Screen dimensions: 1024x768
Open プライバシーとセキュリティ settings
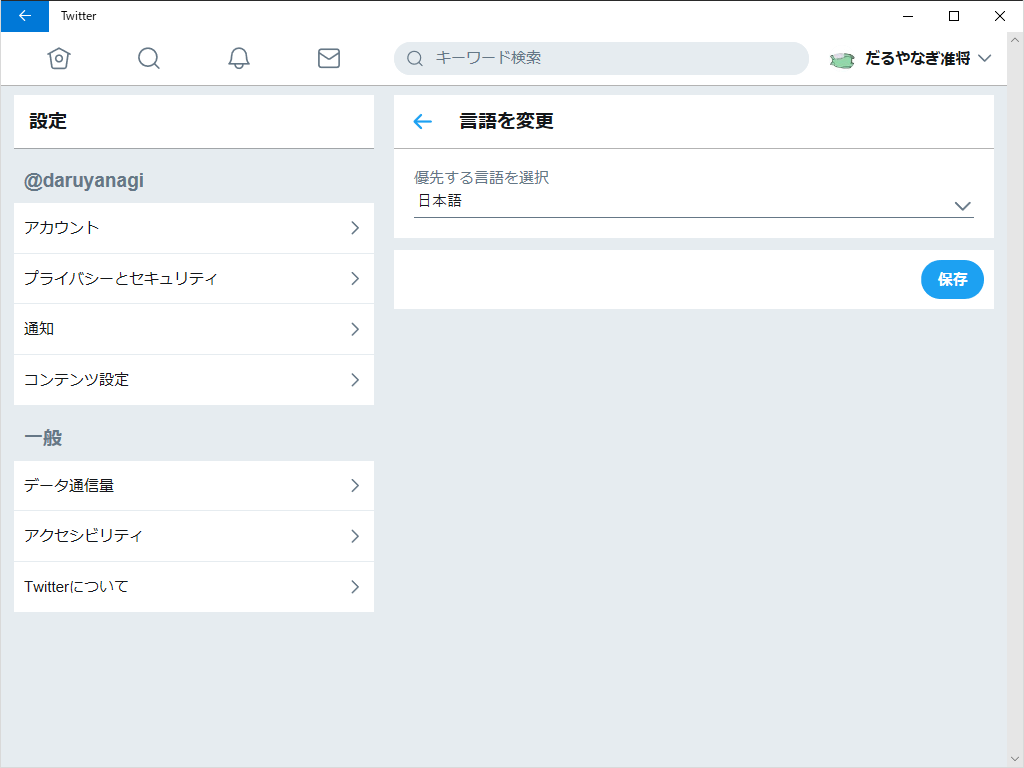194,278
